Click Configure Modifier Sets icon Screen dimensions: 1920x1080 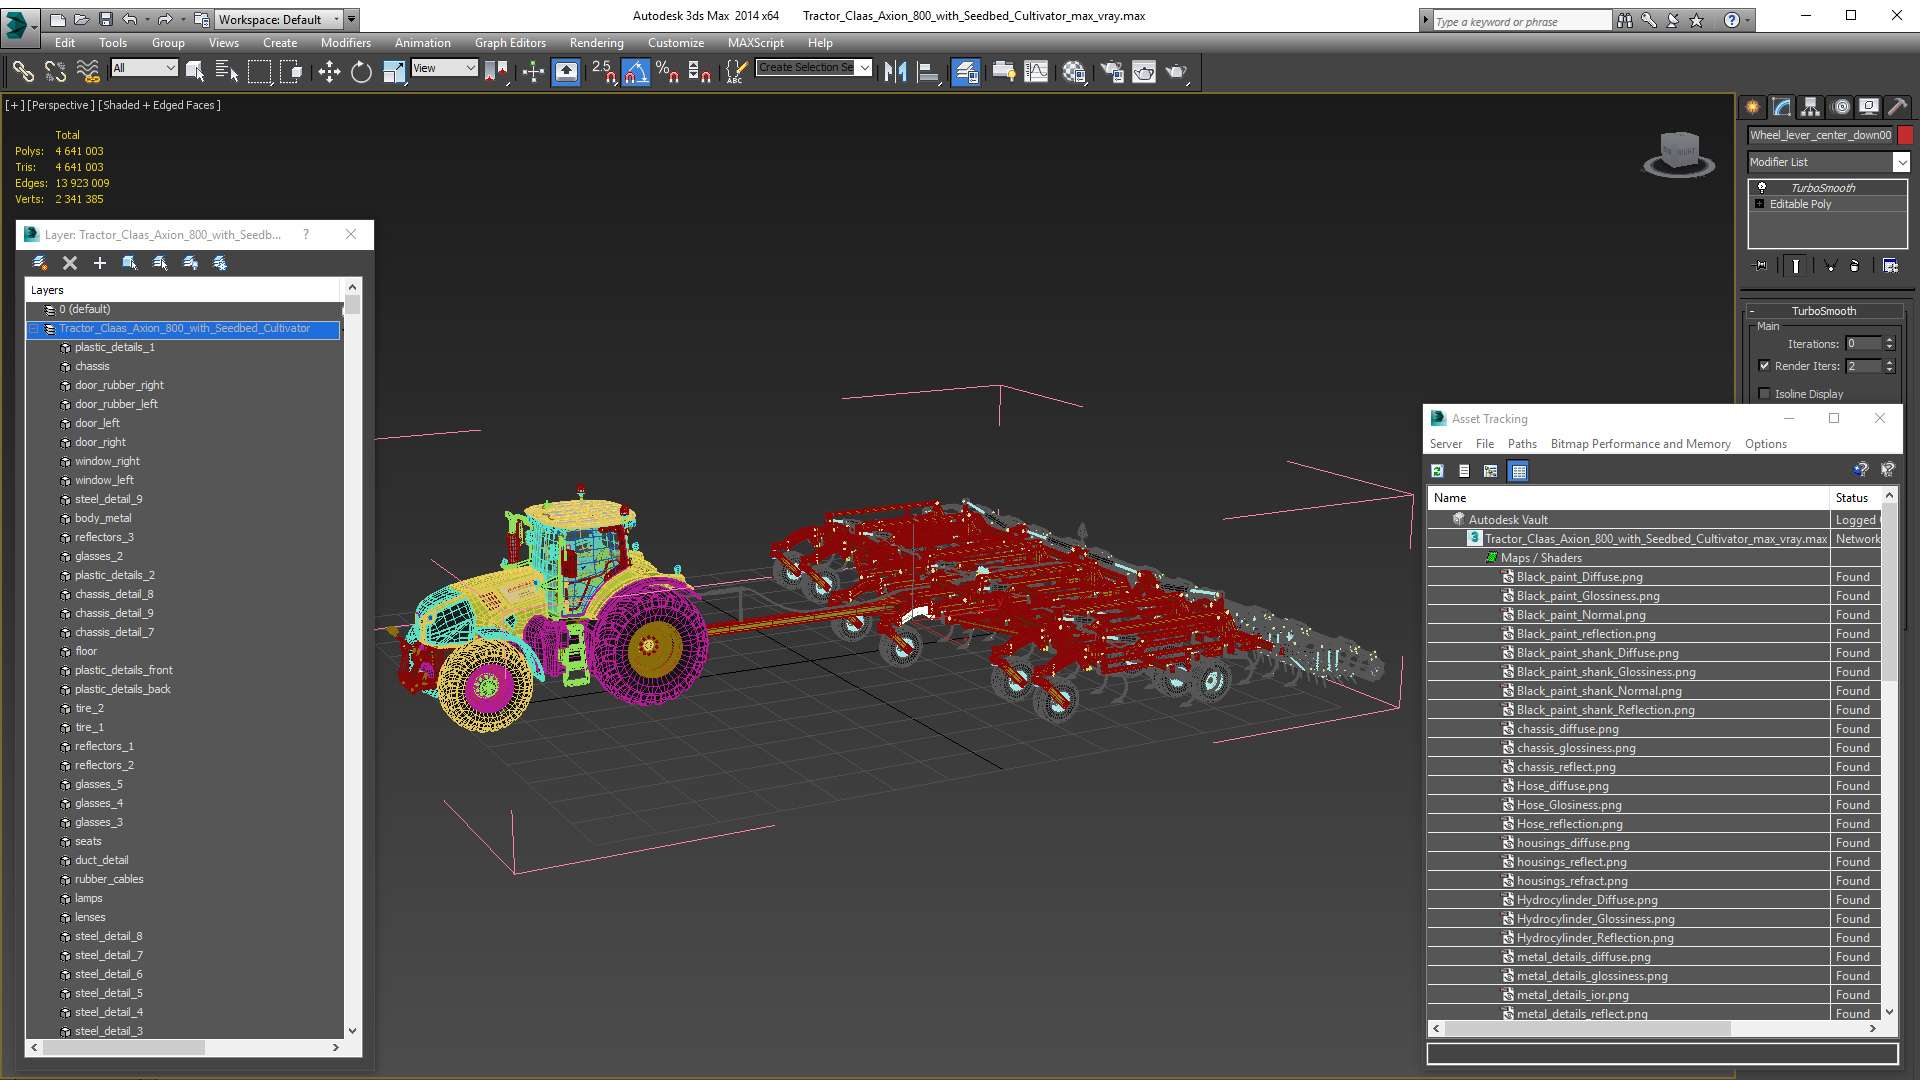pyautogui.click(x=1890, y=265)
